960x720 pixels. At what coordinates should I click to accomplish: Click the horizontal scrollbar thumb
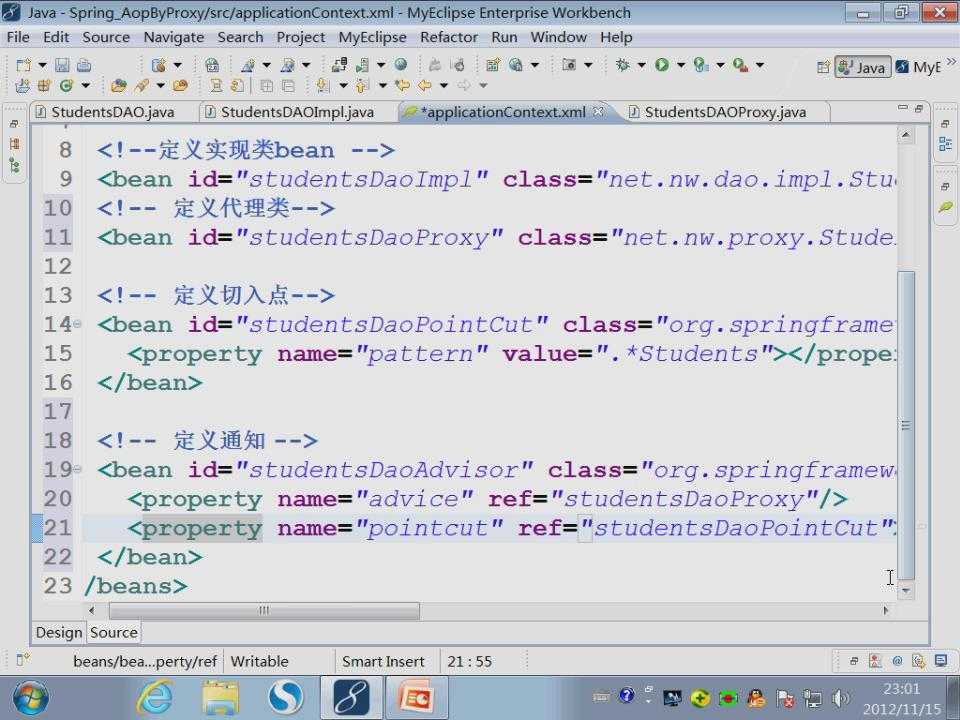[264, 610]
